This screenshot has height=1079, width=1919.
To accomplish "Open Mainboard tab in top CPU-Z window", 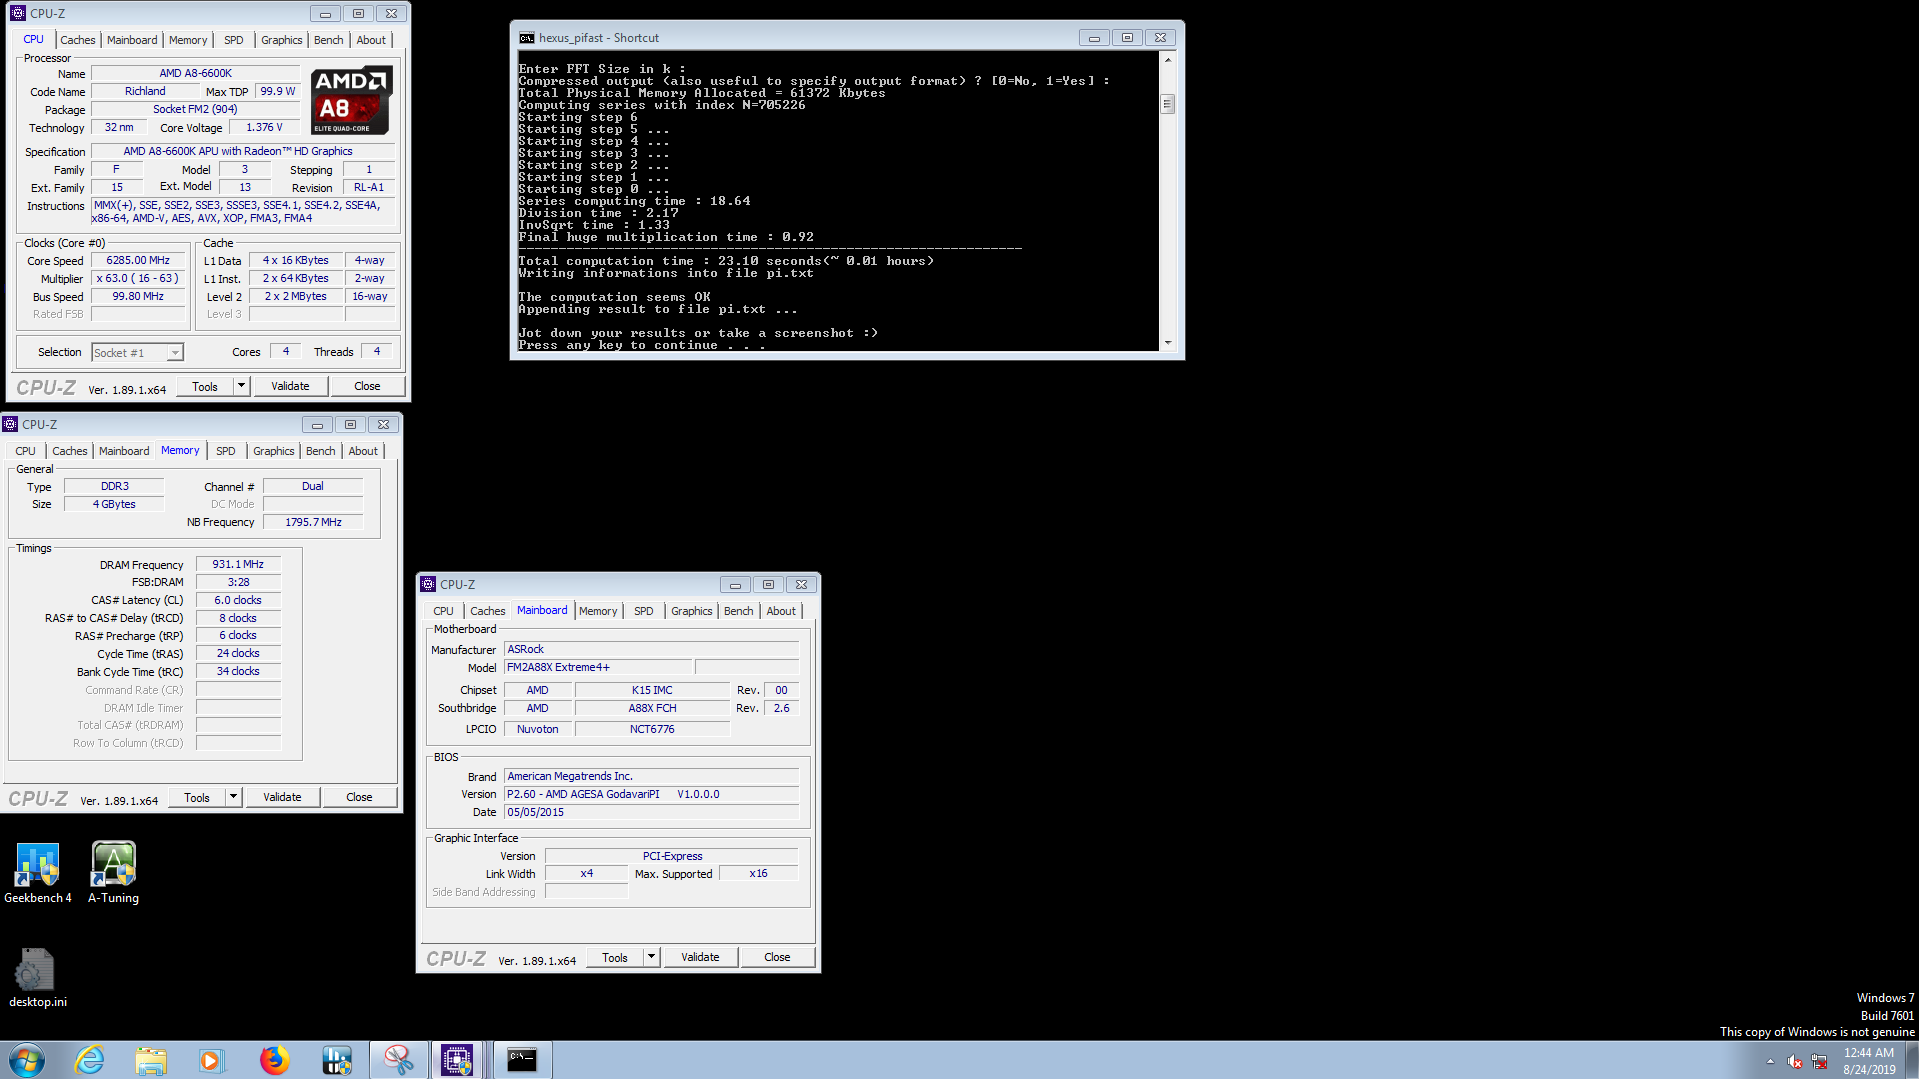I will (132, 40).
